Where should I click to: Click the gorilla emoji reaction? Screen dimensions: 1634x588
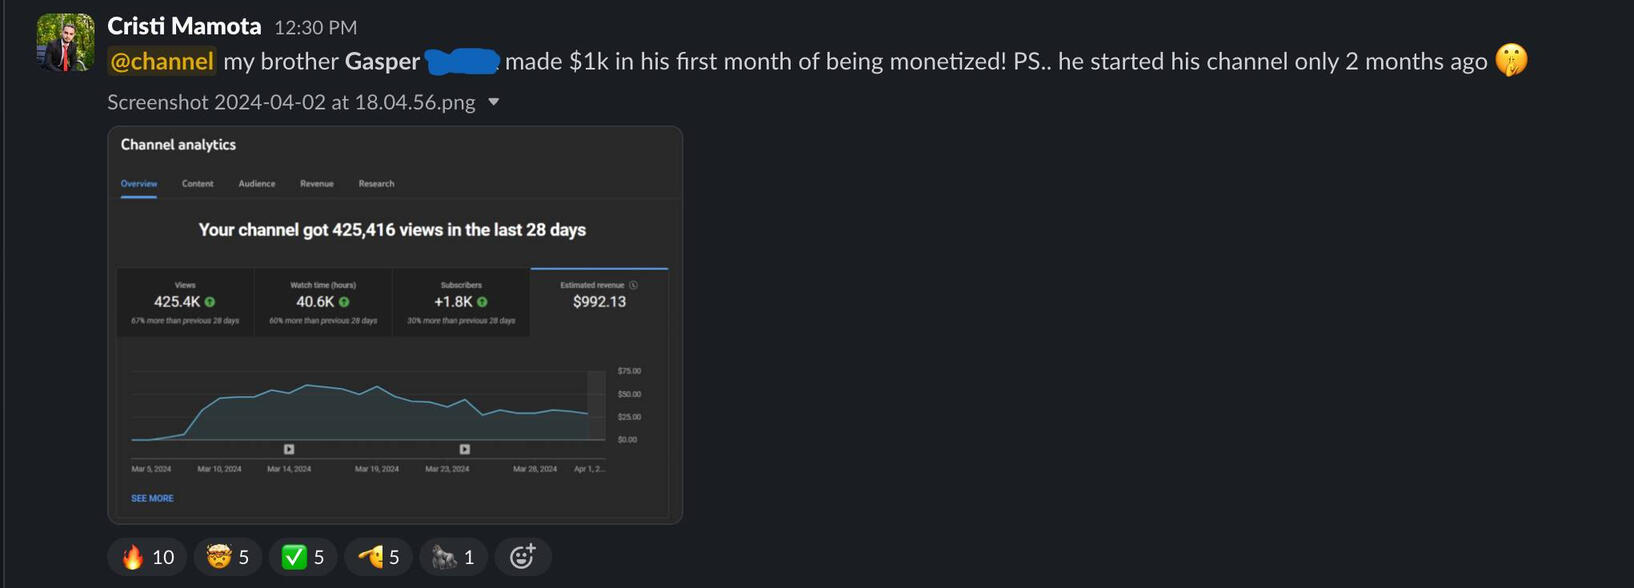tap(453, 557)
